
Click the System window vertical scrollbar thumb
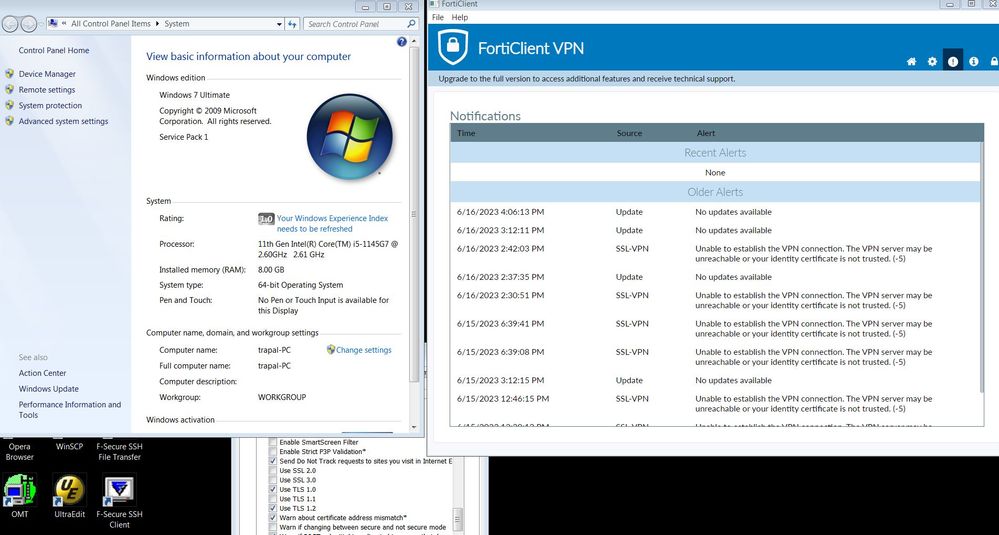(x=414, y=213)
